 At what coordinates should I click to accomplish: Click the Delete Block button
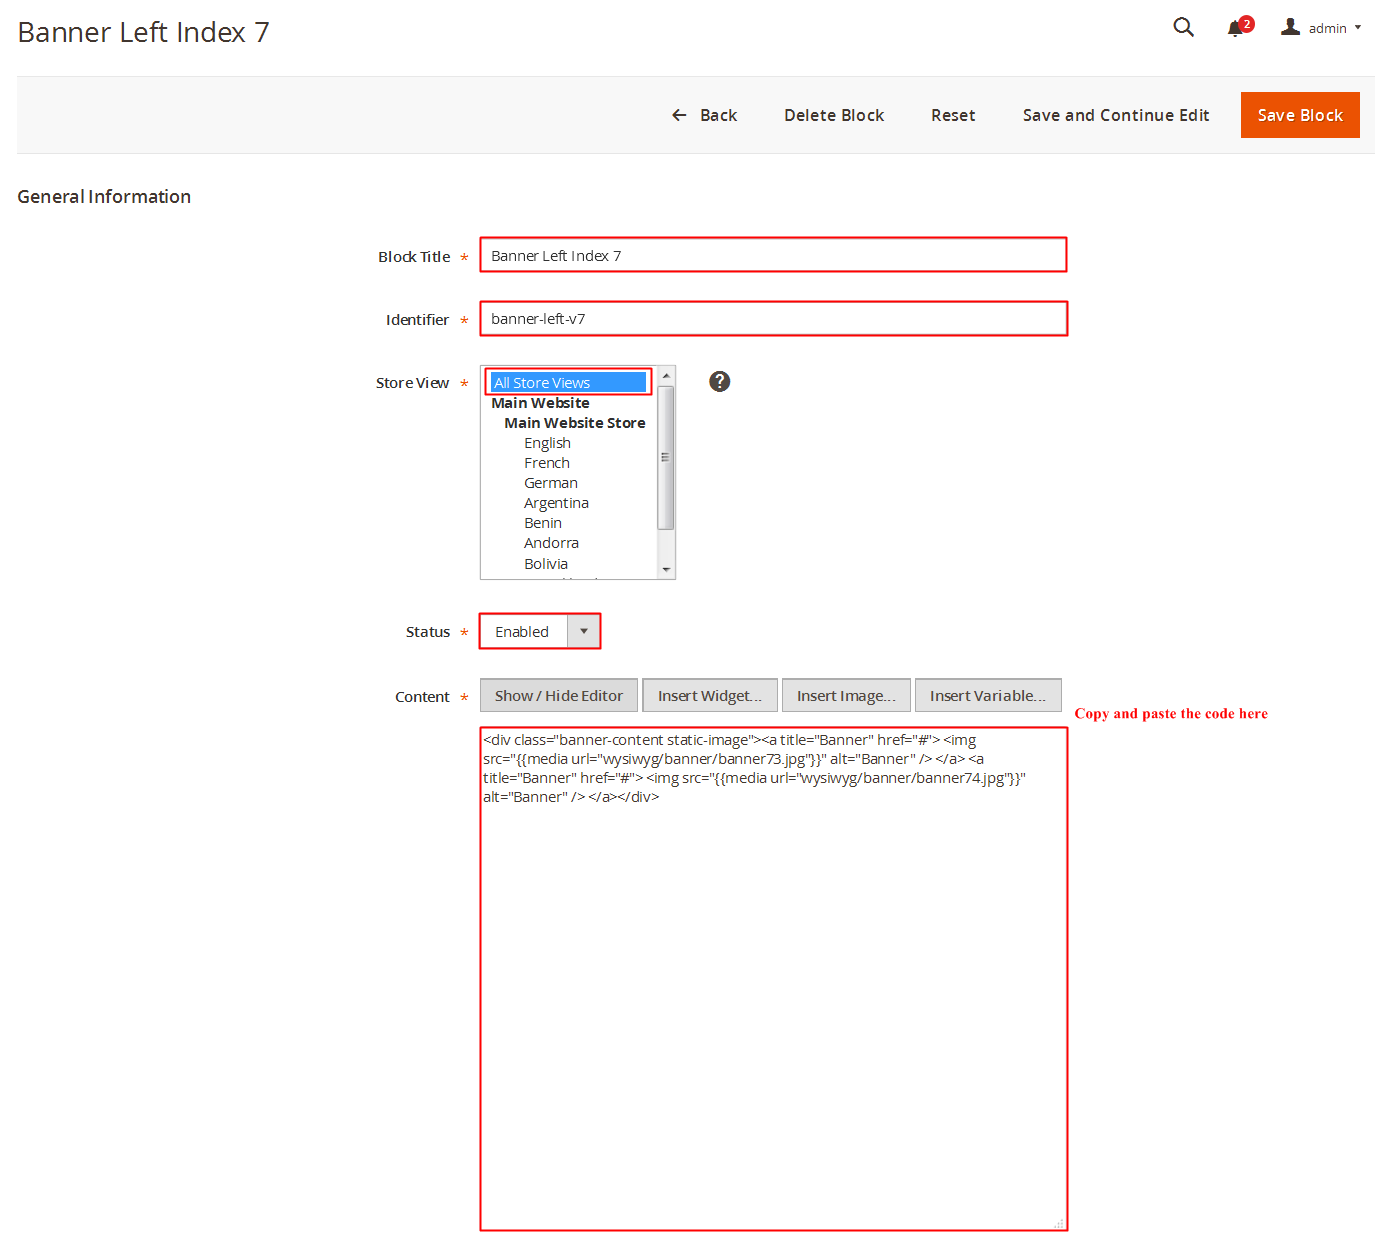coord(833,115)
